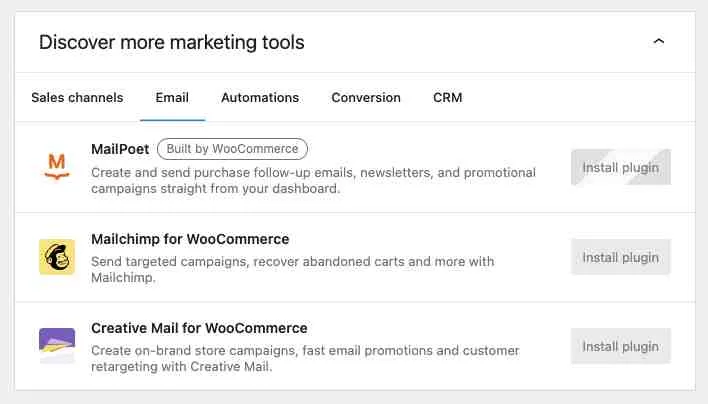Install the Mailchimp for WooCommerce plugin
The height and width of the screenshot is (404, 708).
621,257
